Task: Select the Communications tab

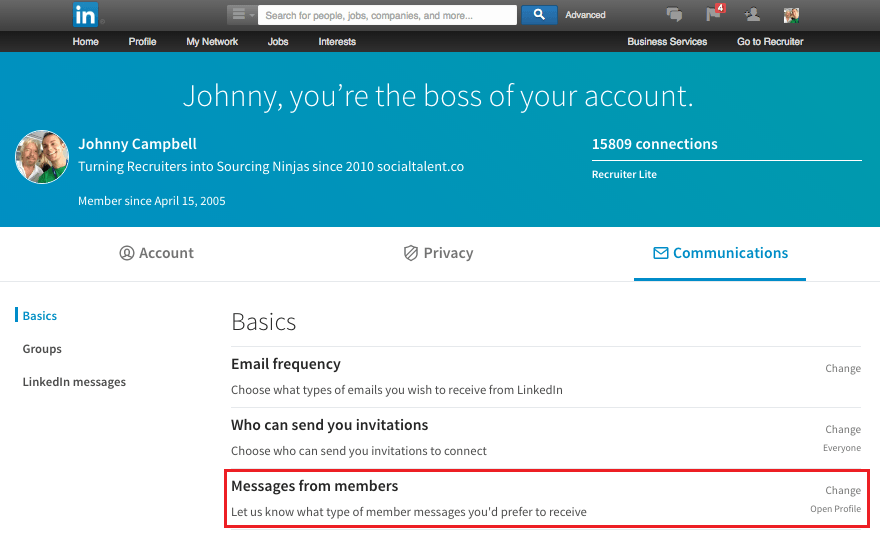Action: coord(721,253)
